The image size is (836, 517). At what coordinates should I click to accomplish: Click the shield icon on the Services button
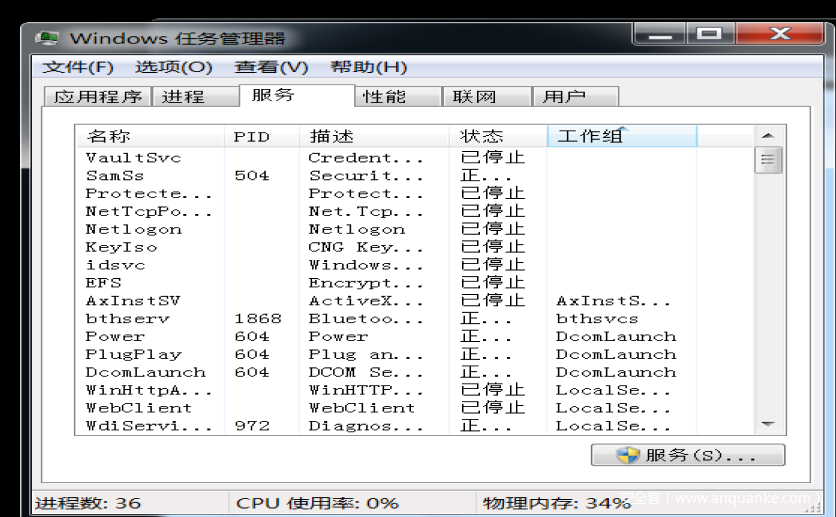627,455
